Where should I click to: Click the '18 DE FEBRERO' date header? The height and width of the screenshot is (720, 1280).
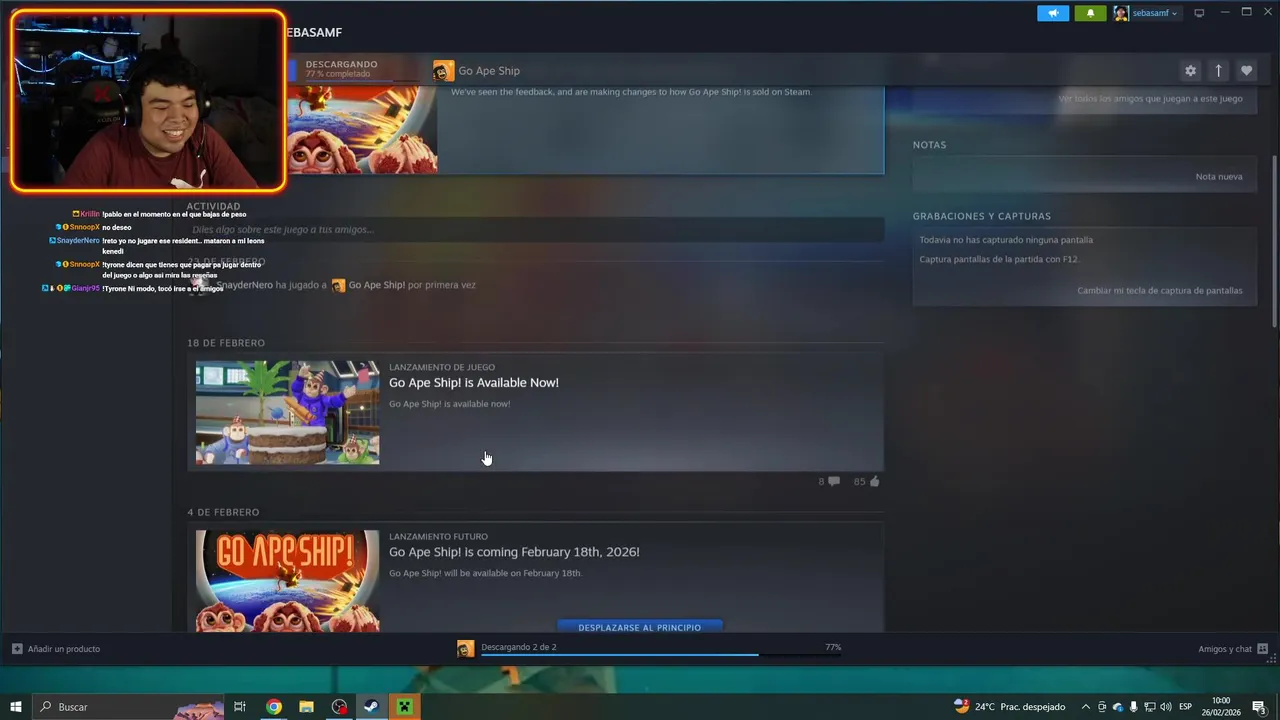tap(226, 343)
